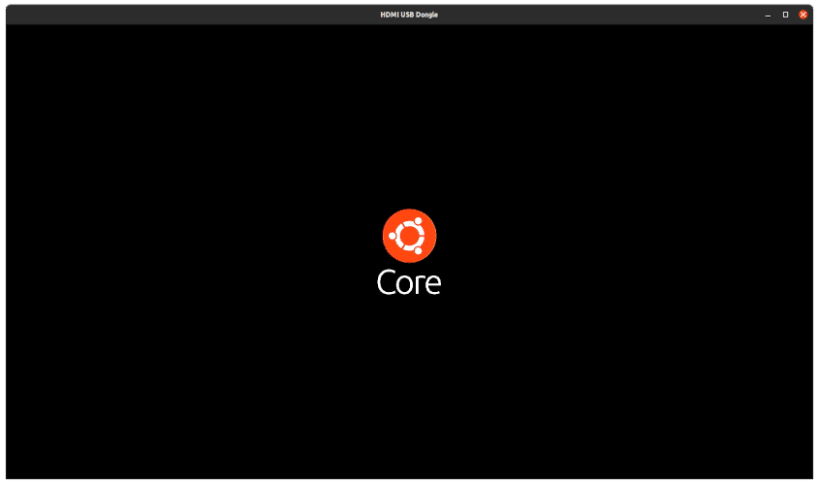Click the Ubuntu Core circular logo
The height and width of the screenshot is (485, 819).
pyautogui.click(x=409, y=235)
